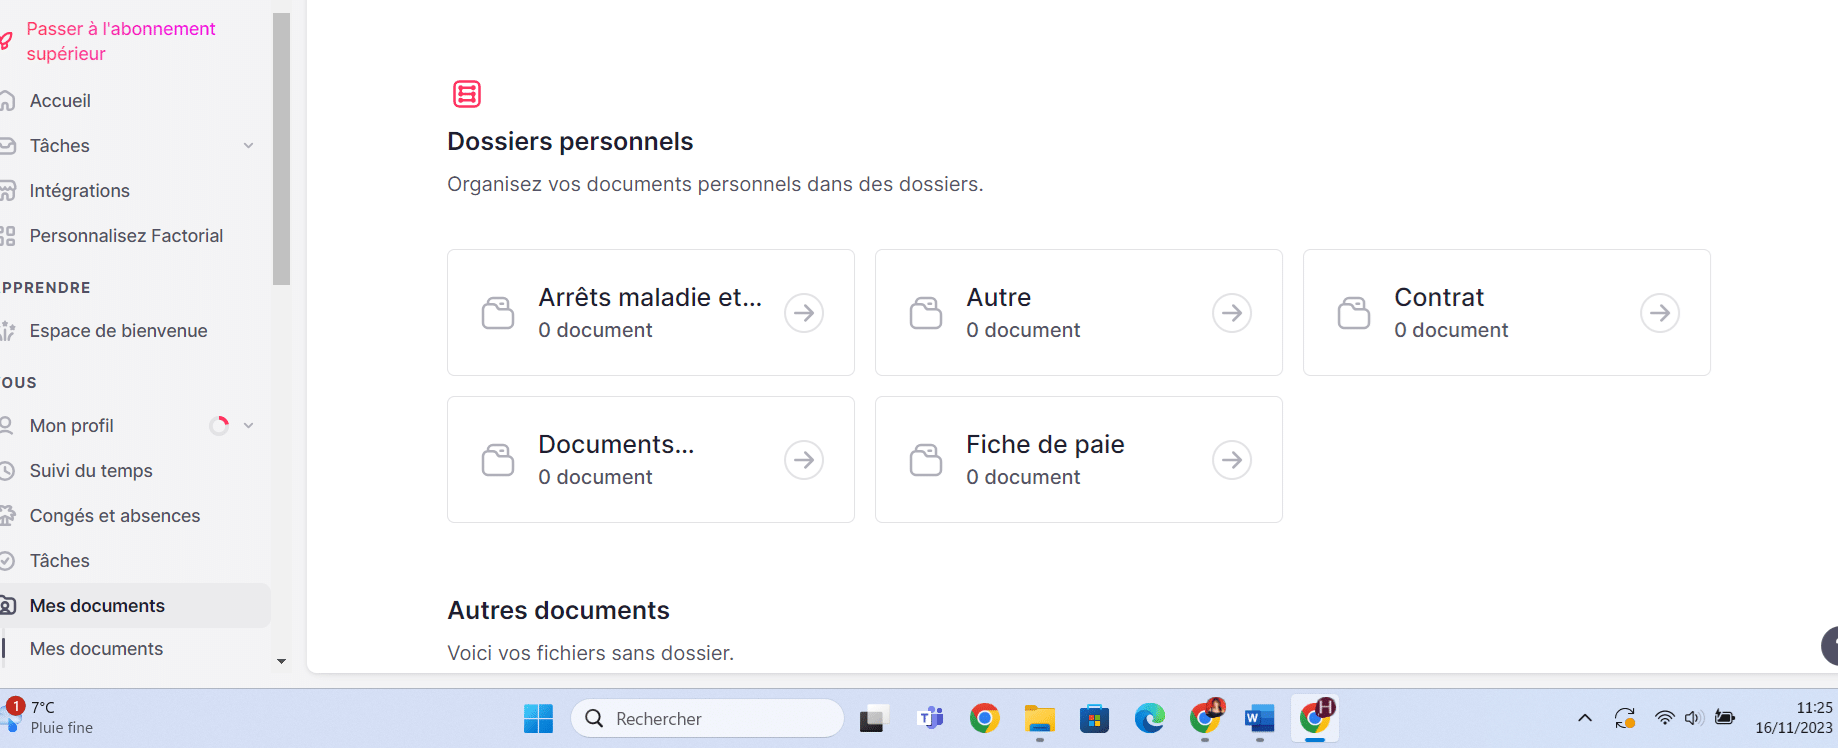Image resolution: width=1838 pixels, height=748 pixels.
Task: Show hidden system tray icons
Action: (1585, 718)
